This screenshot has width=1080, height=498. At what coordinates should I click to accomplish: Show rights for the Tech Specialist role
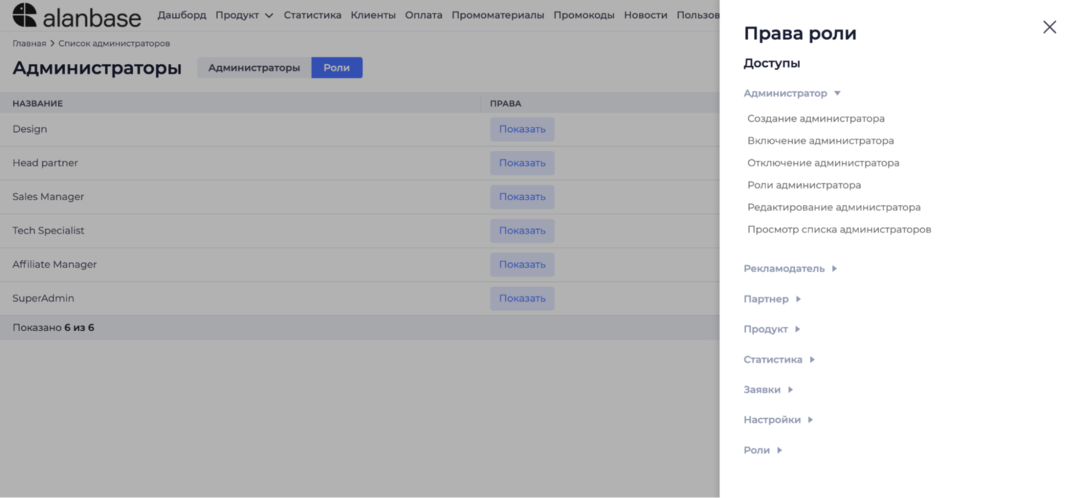(522, 230)
